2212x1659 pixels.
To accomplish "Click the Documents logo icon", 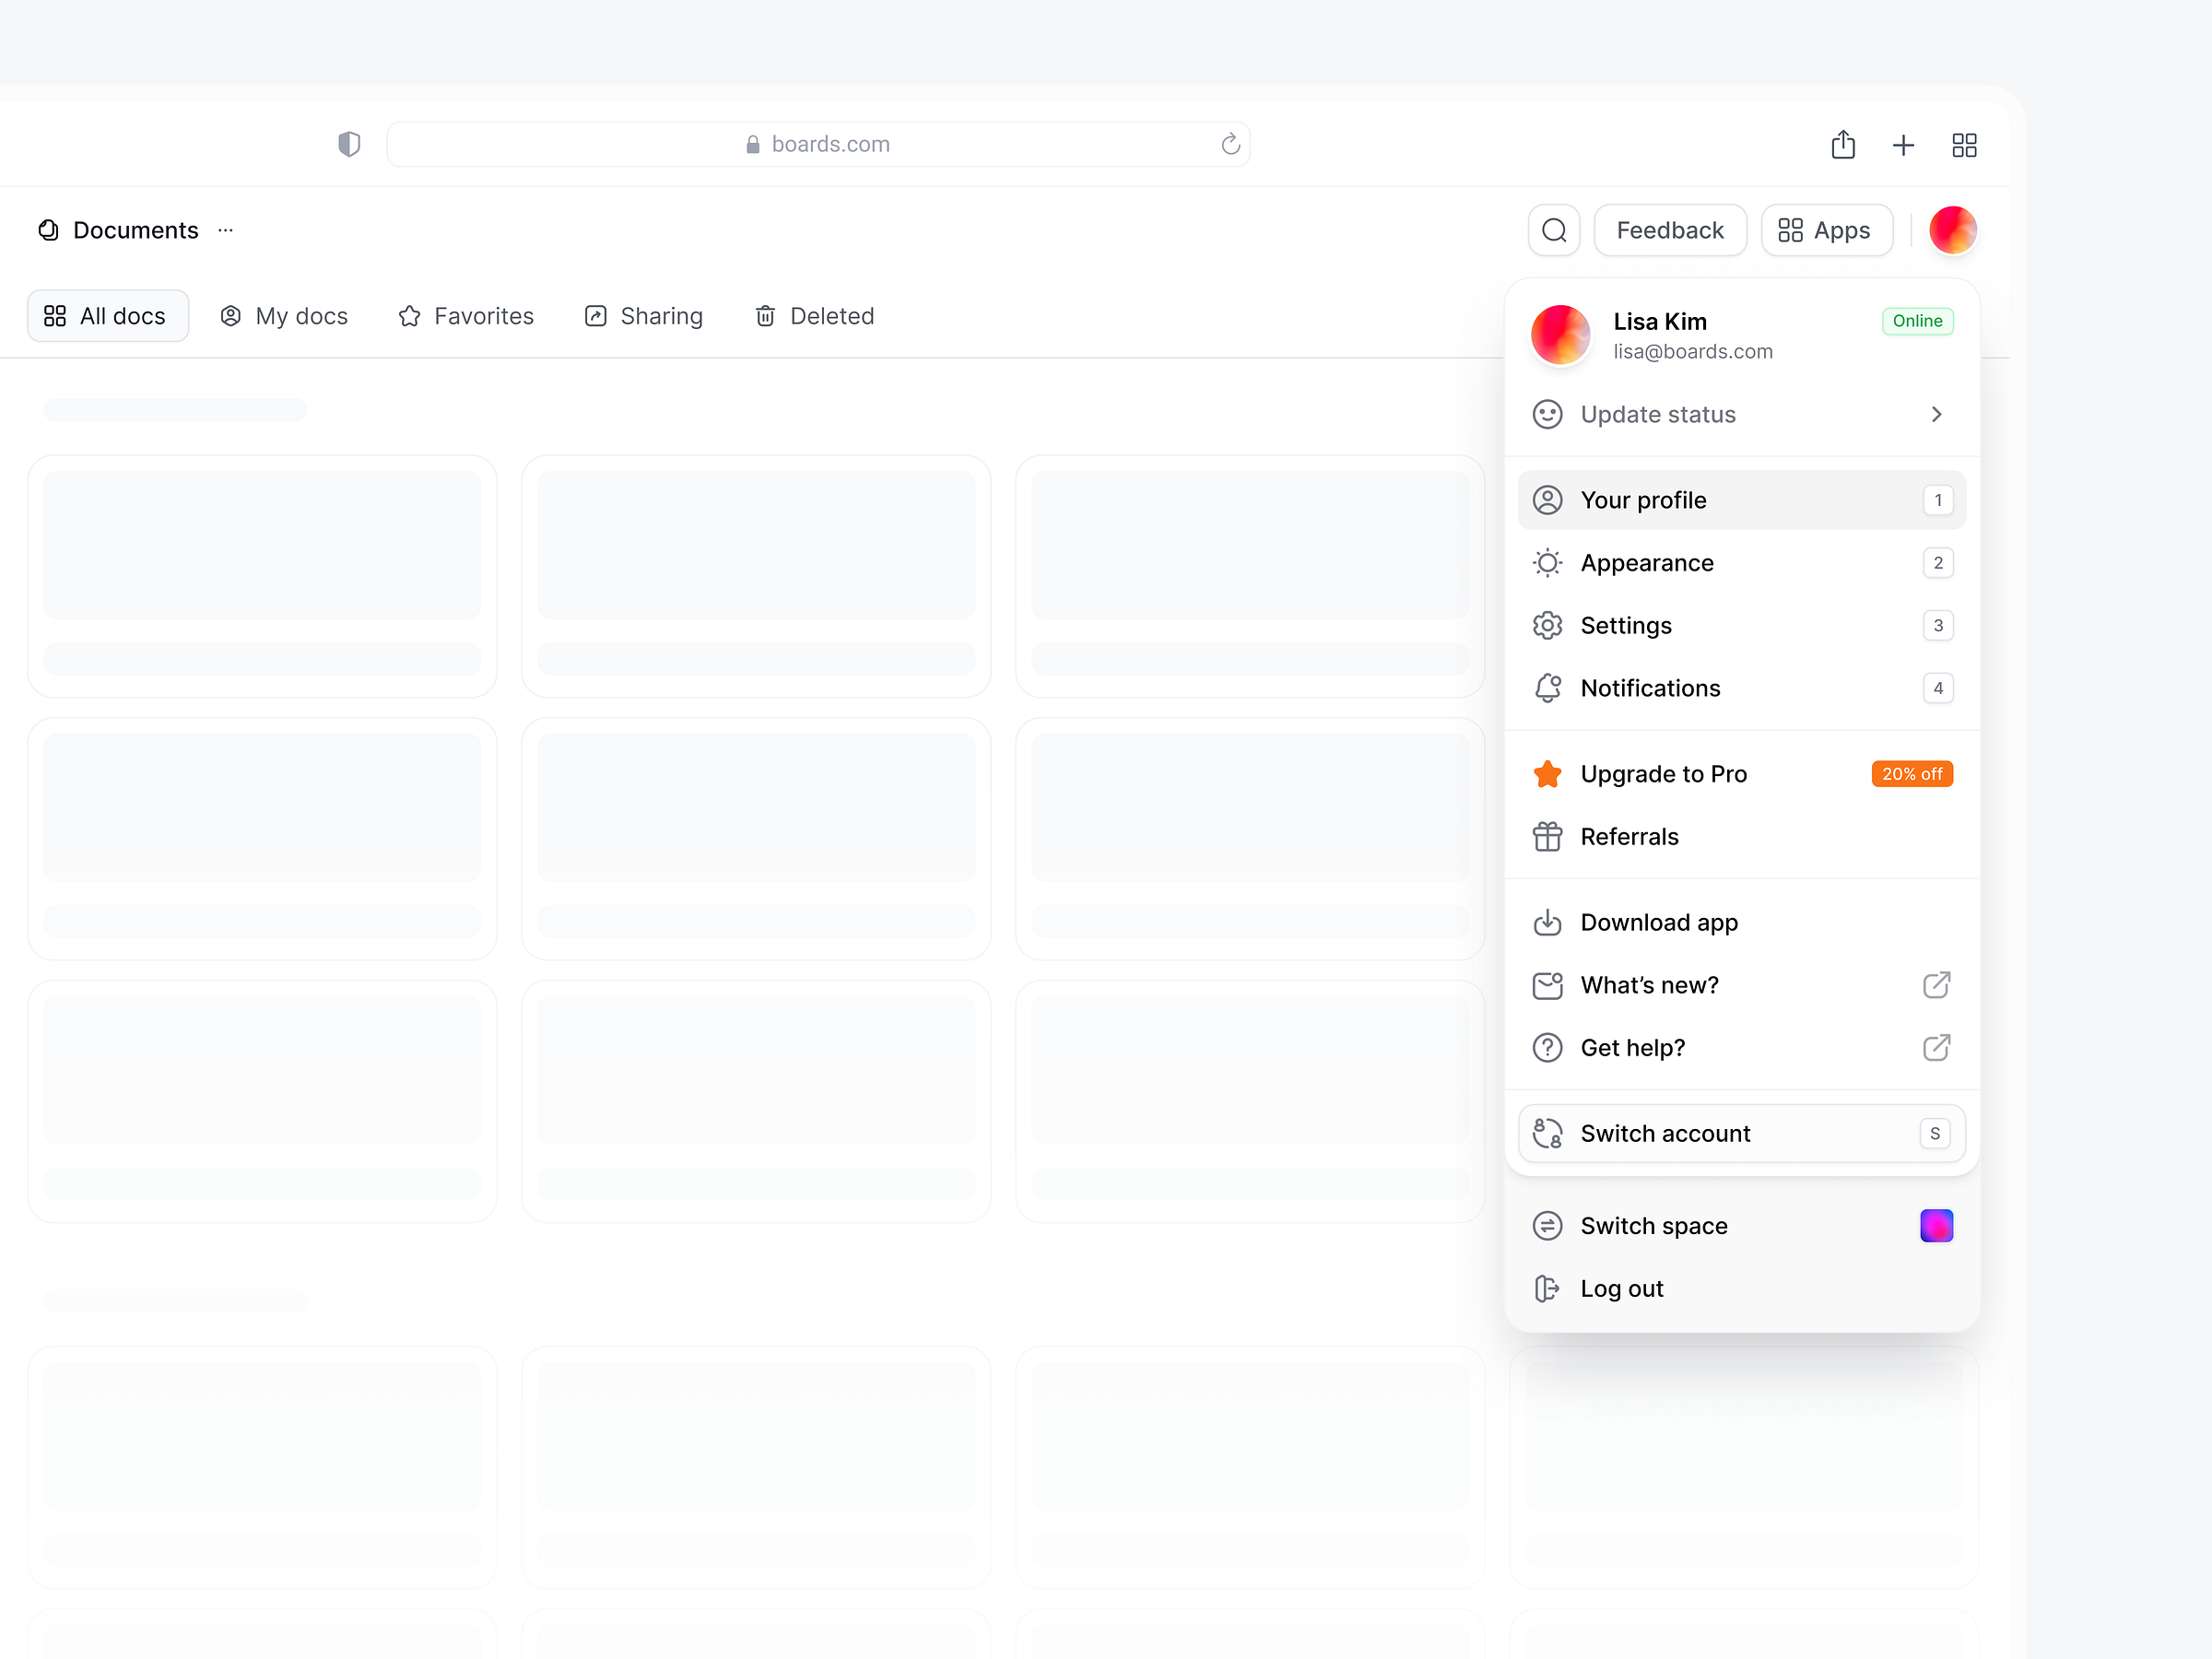I will 48,230.
